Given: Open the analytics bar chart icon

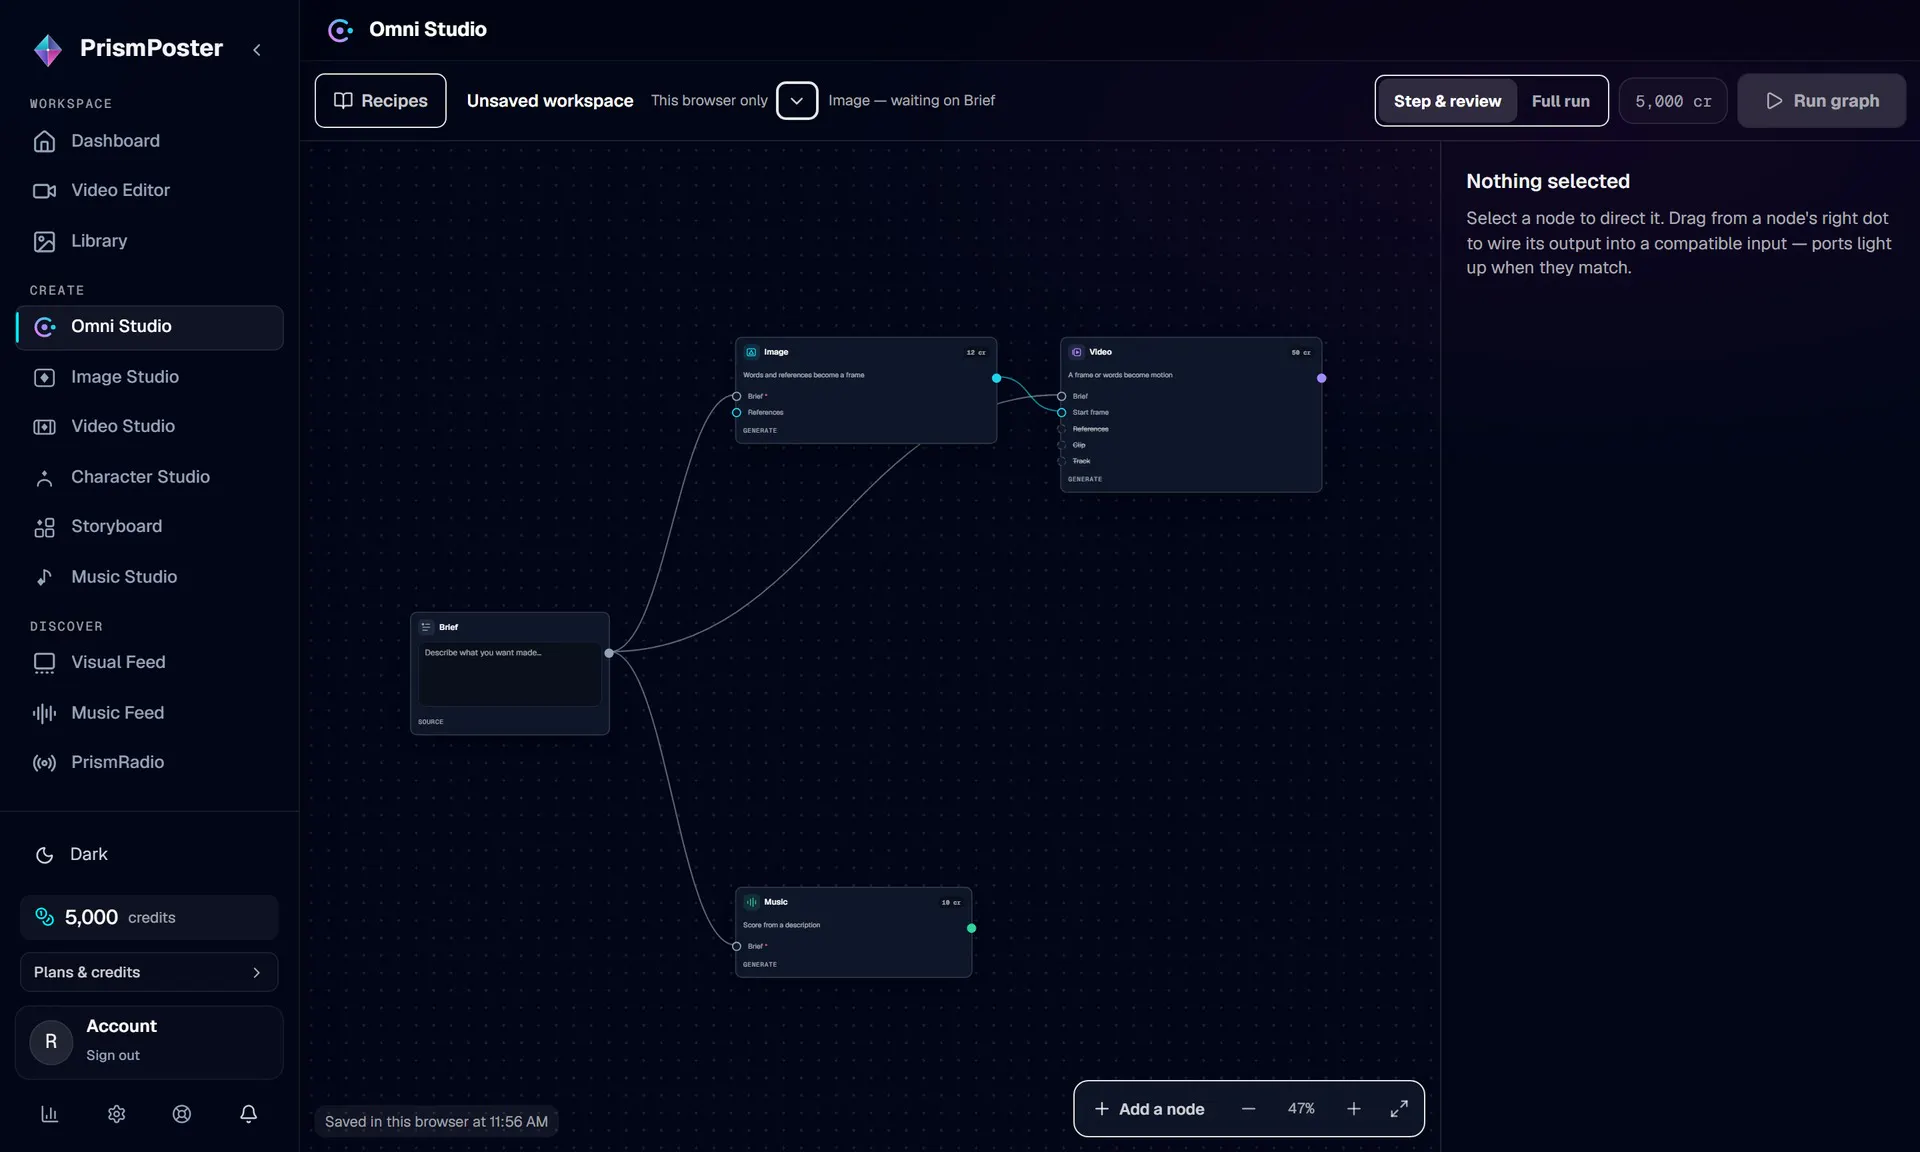Looking at the screenshot, I should point(49,1114).
